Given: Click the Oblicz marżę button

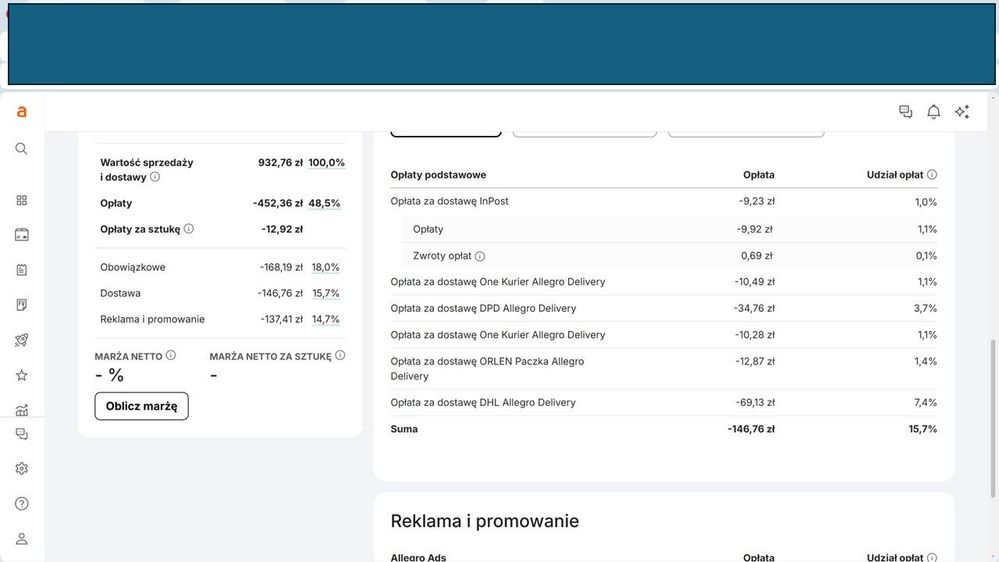Looking at the screenshot, I should point(141,406).
